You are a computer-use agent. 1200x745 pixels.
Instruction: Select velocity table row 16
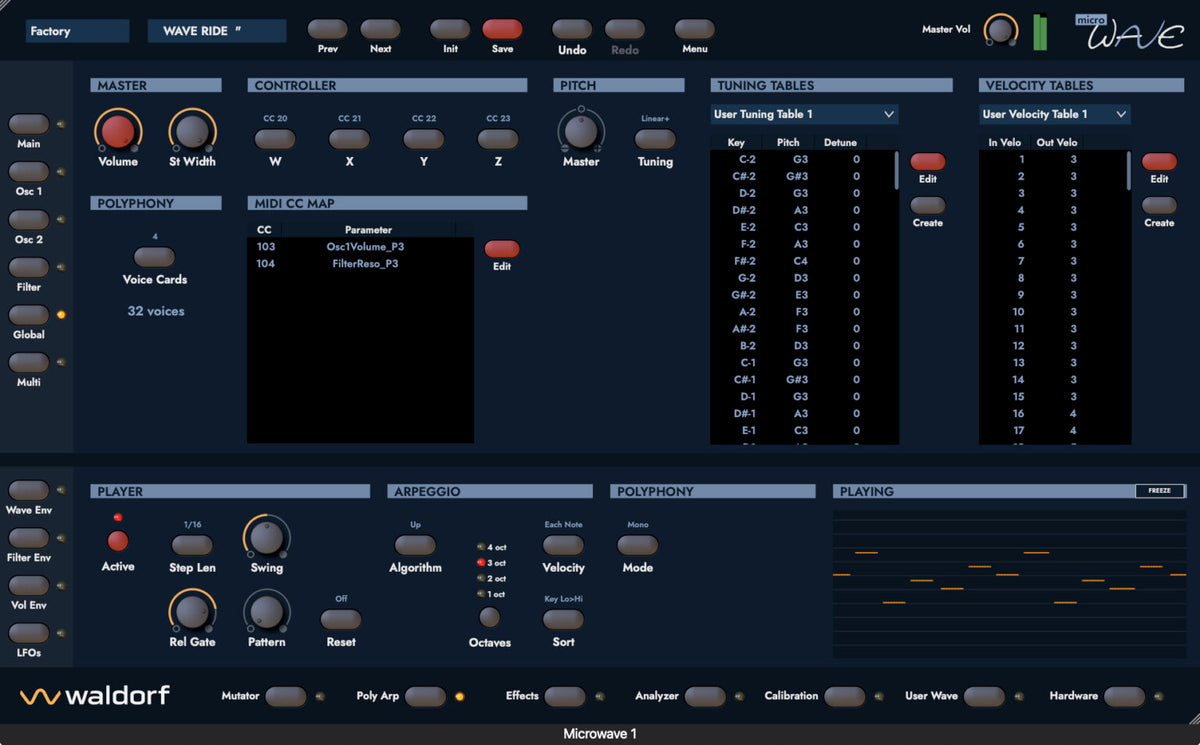(x=1052, y=413)
